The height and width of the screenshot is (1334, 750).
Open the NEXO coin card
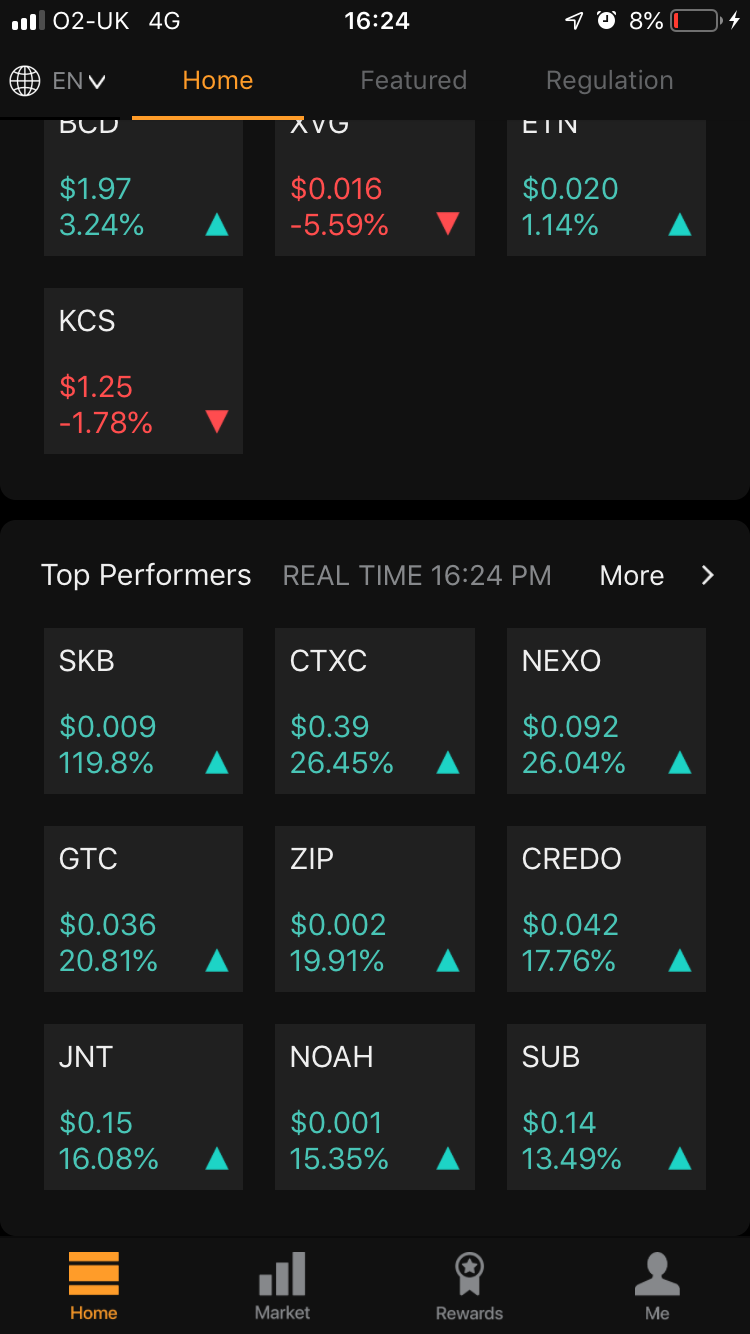606,711
